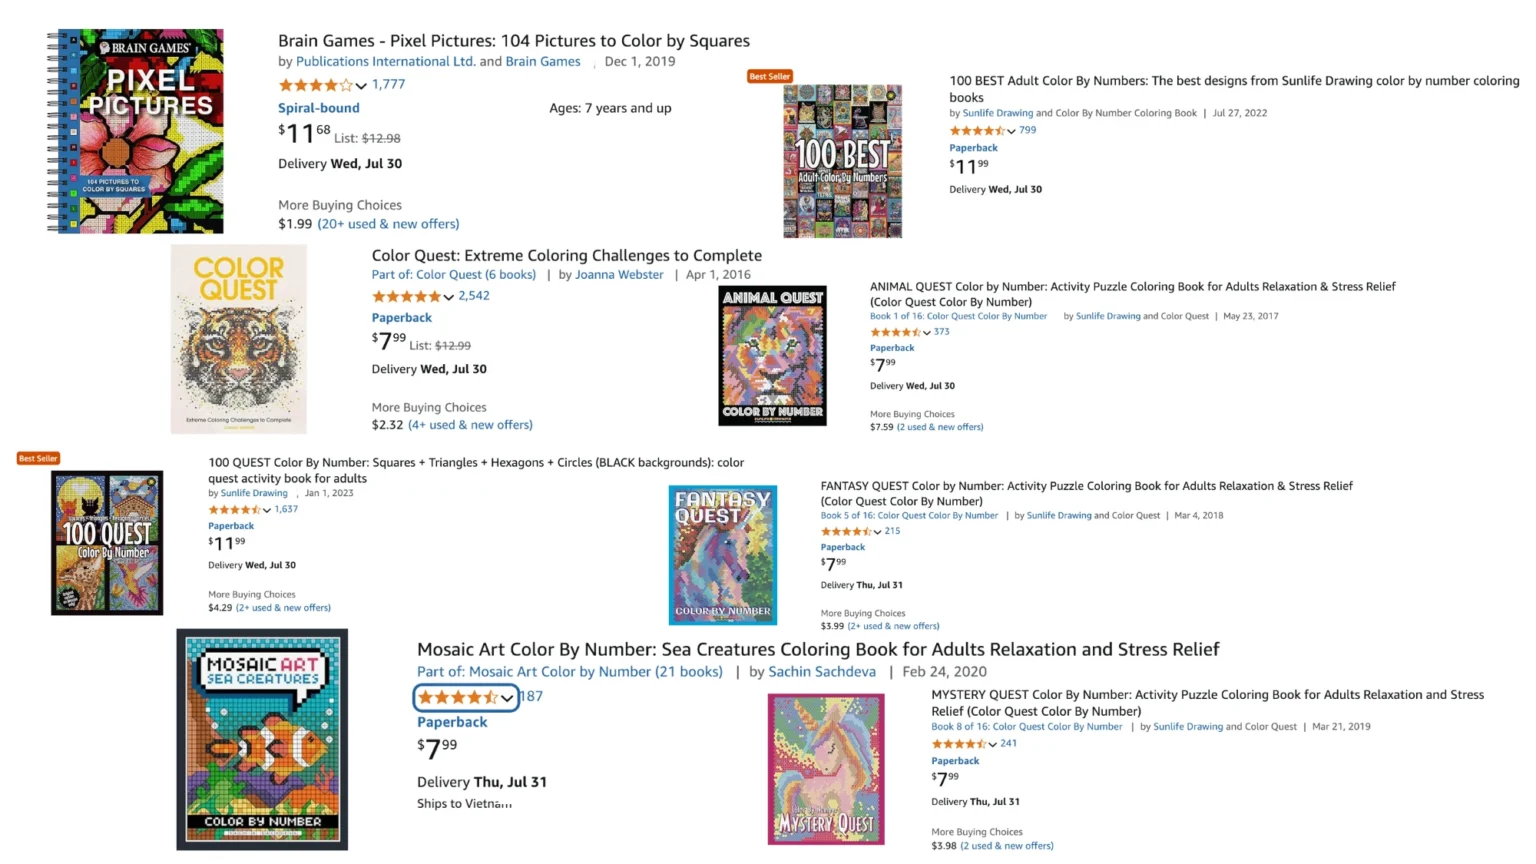Click the Color Quest tiger cover image

(239, 339)
